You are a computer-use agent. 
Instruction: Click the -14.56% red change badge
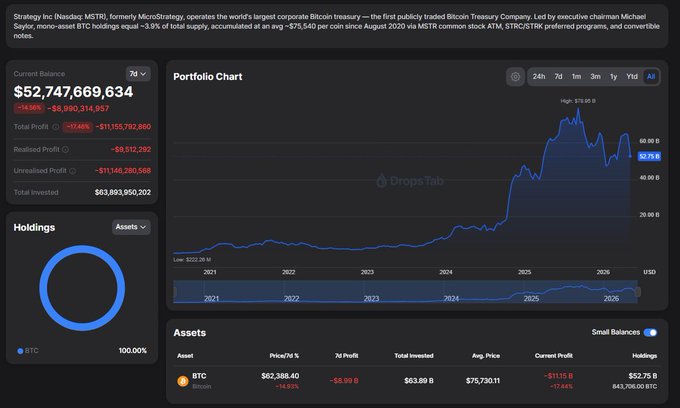click(x=29, y=108)
